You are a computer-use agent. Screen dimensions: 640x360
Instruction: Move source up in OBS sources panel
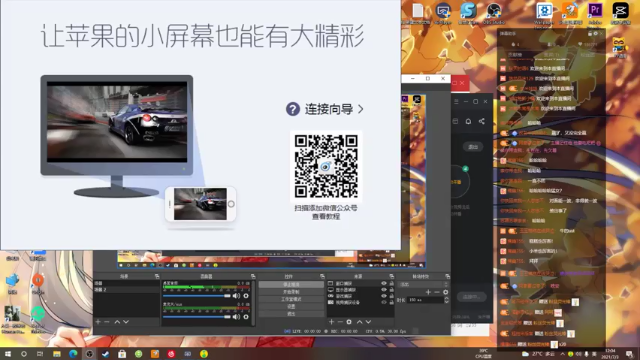pos(360,322)
